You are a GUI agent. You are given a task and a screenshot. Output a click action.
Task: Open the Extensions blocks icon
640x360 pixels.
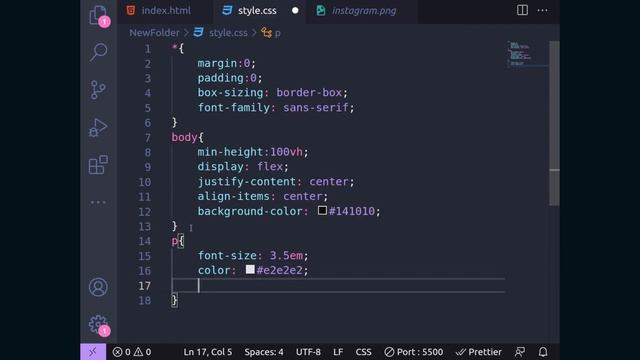click(98, 165)
